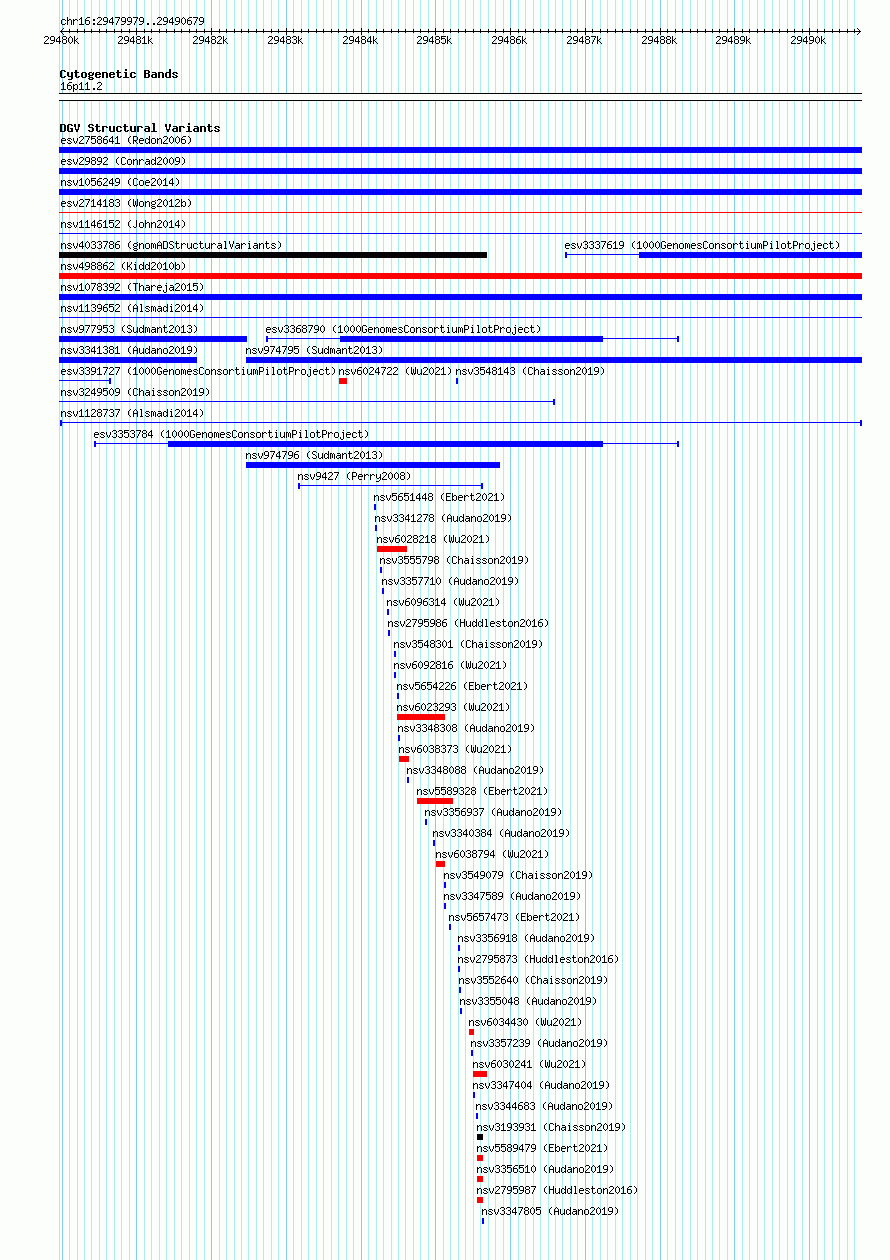Select nsv3548301 (Chaisson2019) label
Viewport: 890px width, 1260px height.
pyautogui.click(x=468, y=644)
